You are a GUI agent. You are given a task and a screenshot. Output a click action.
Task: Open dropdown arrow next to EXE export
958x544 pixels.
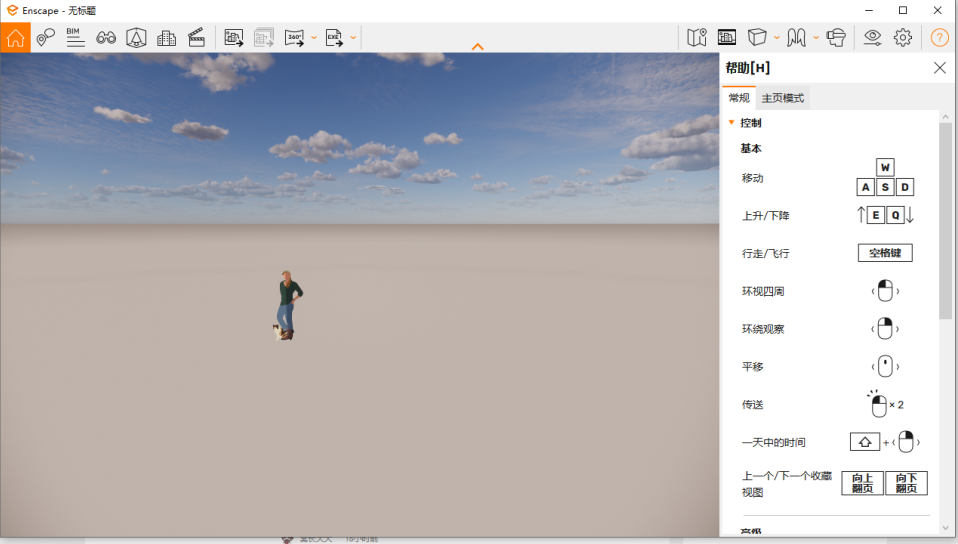point(353,38)
